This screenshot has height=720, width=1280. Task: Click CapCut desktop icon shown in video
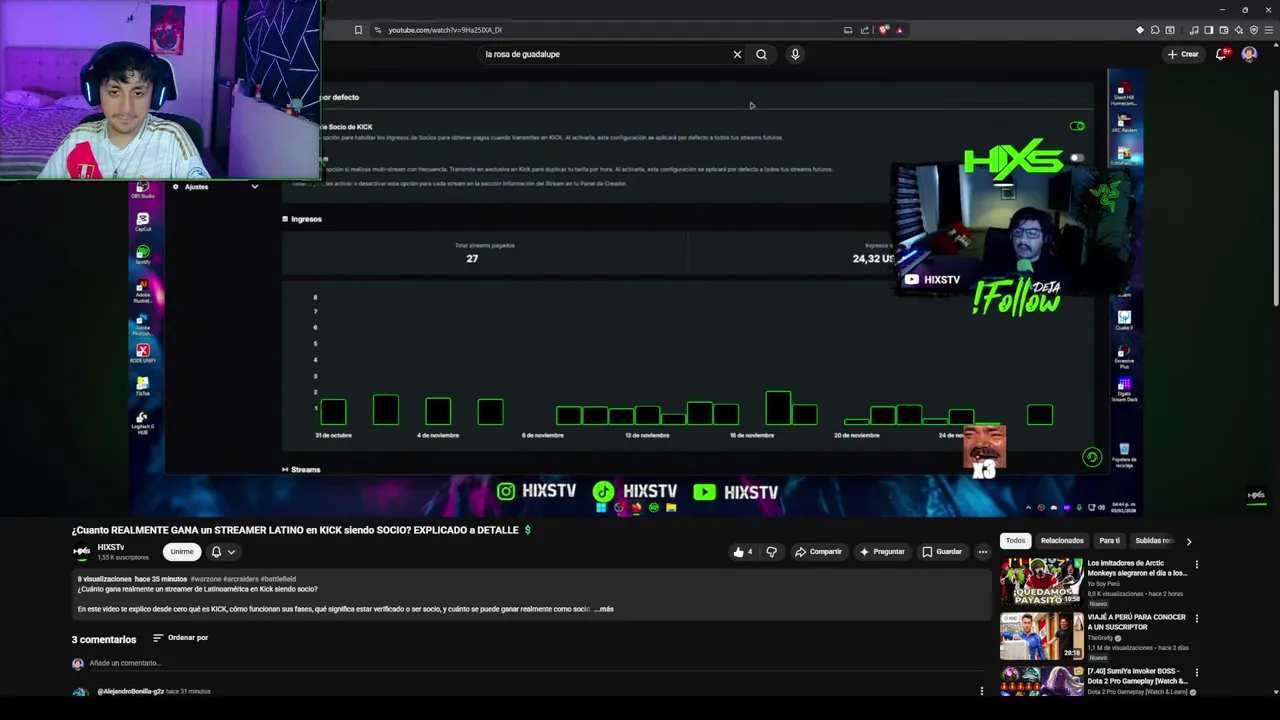coord(143,221)
